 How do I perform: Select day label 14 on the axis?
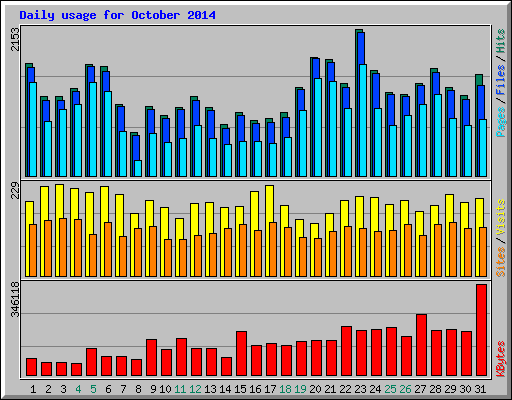coord(225,389)
